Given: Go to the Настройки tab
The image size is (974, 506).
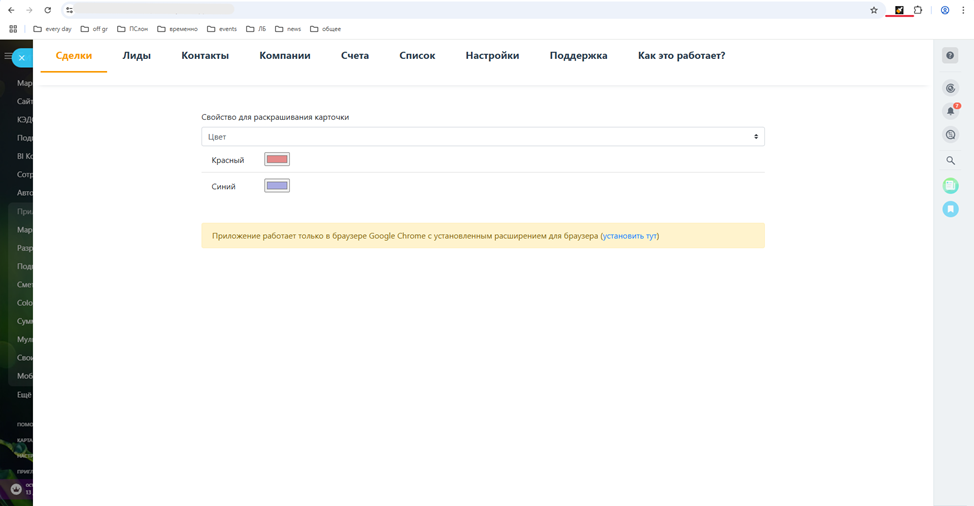Looking at the screenshot, I should point(492,56).
